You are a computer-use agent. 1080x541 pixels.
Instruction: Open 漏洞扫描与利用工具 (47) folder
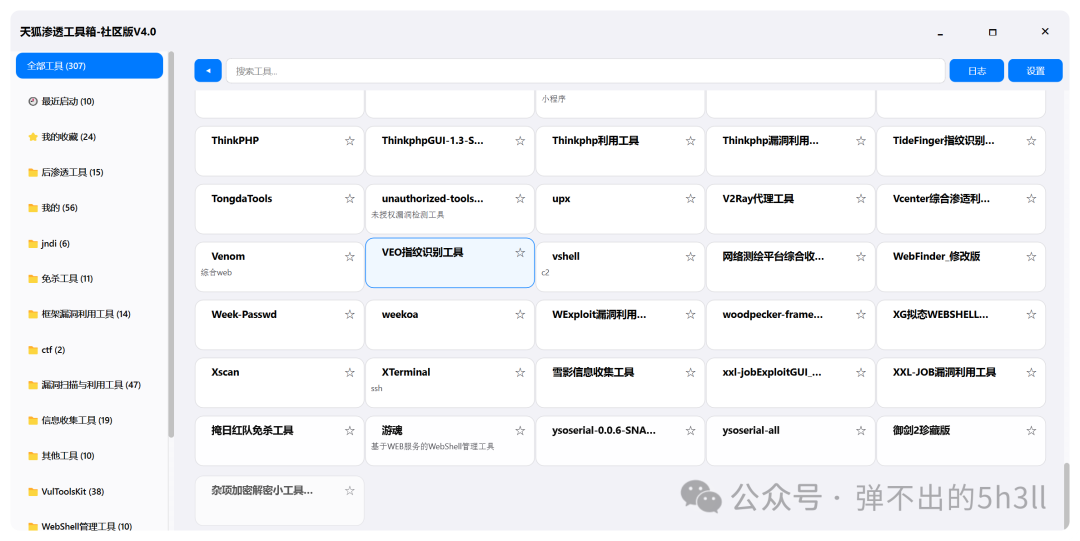[x=90, y=385]
